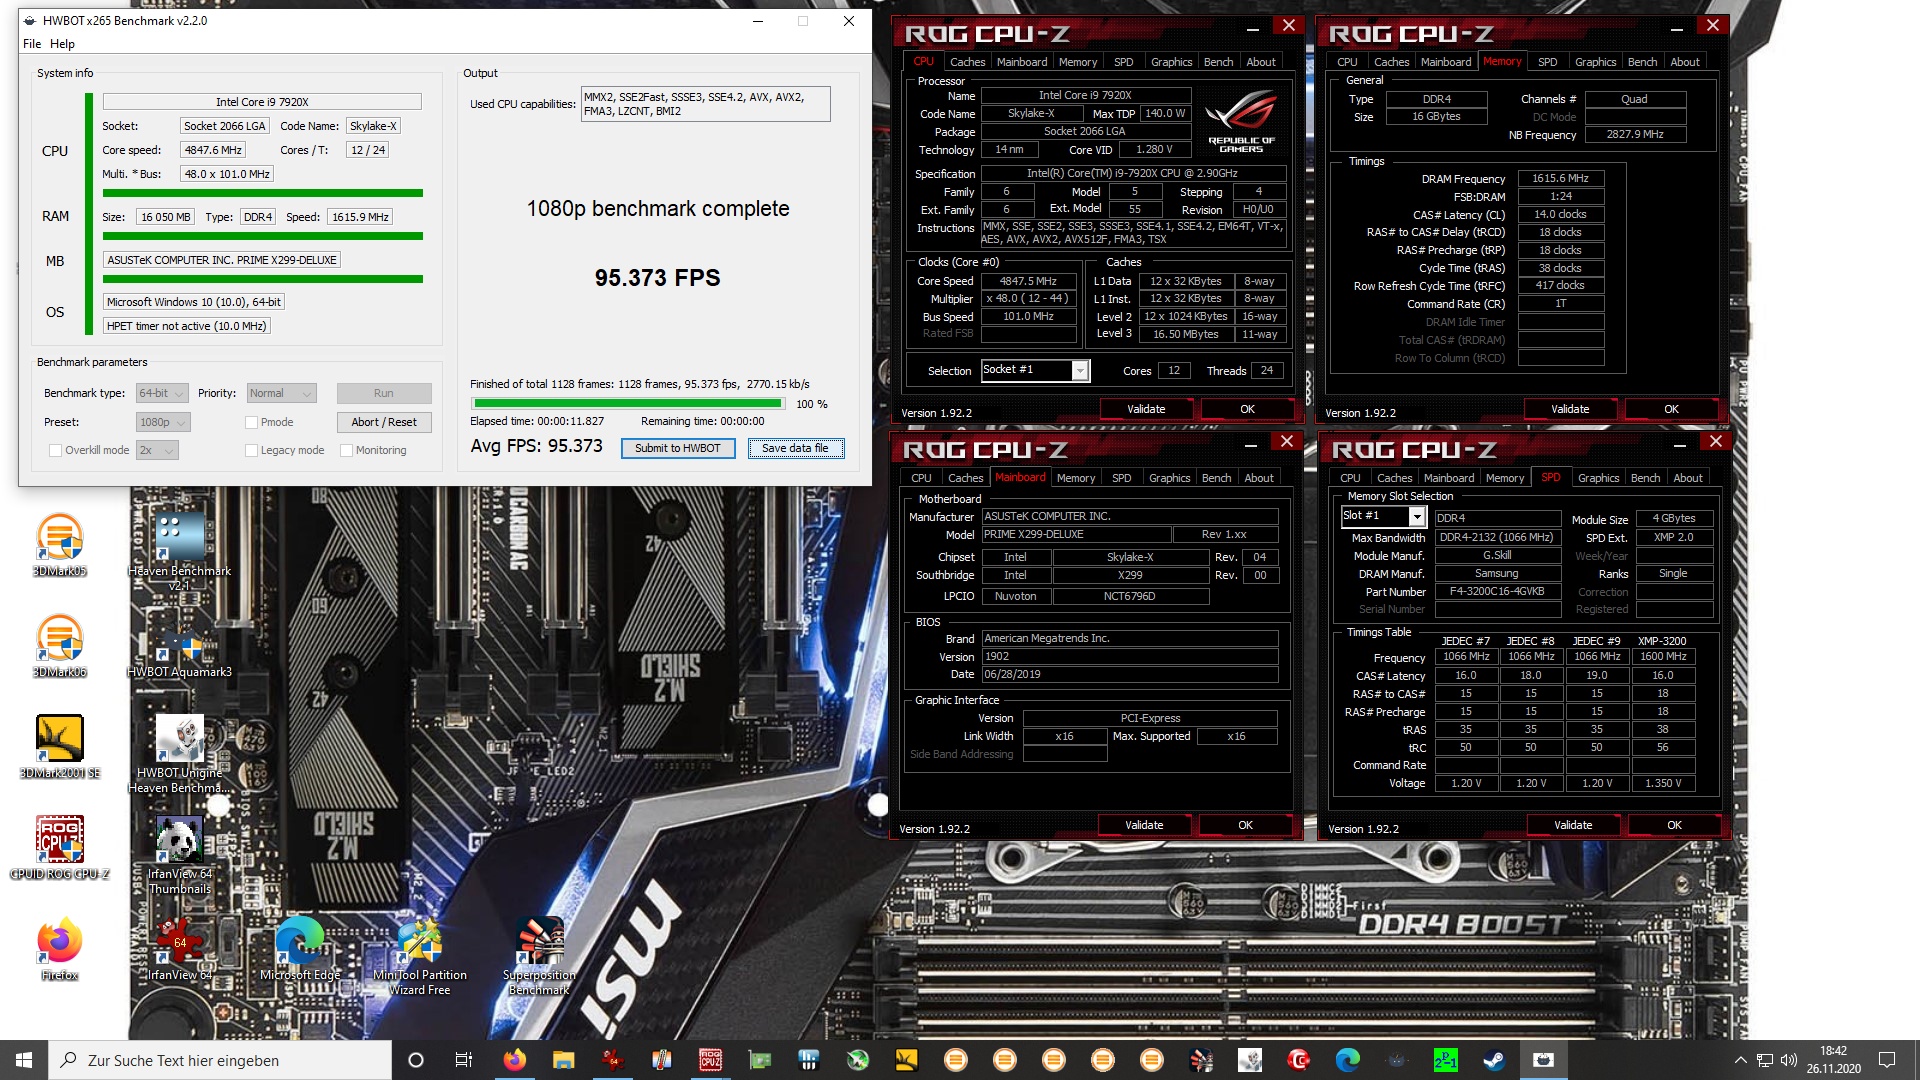1920x1080 pixels.
Task: Switch to Caches tab in CPU window
Action: pos(967,62)
